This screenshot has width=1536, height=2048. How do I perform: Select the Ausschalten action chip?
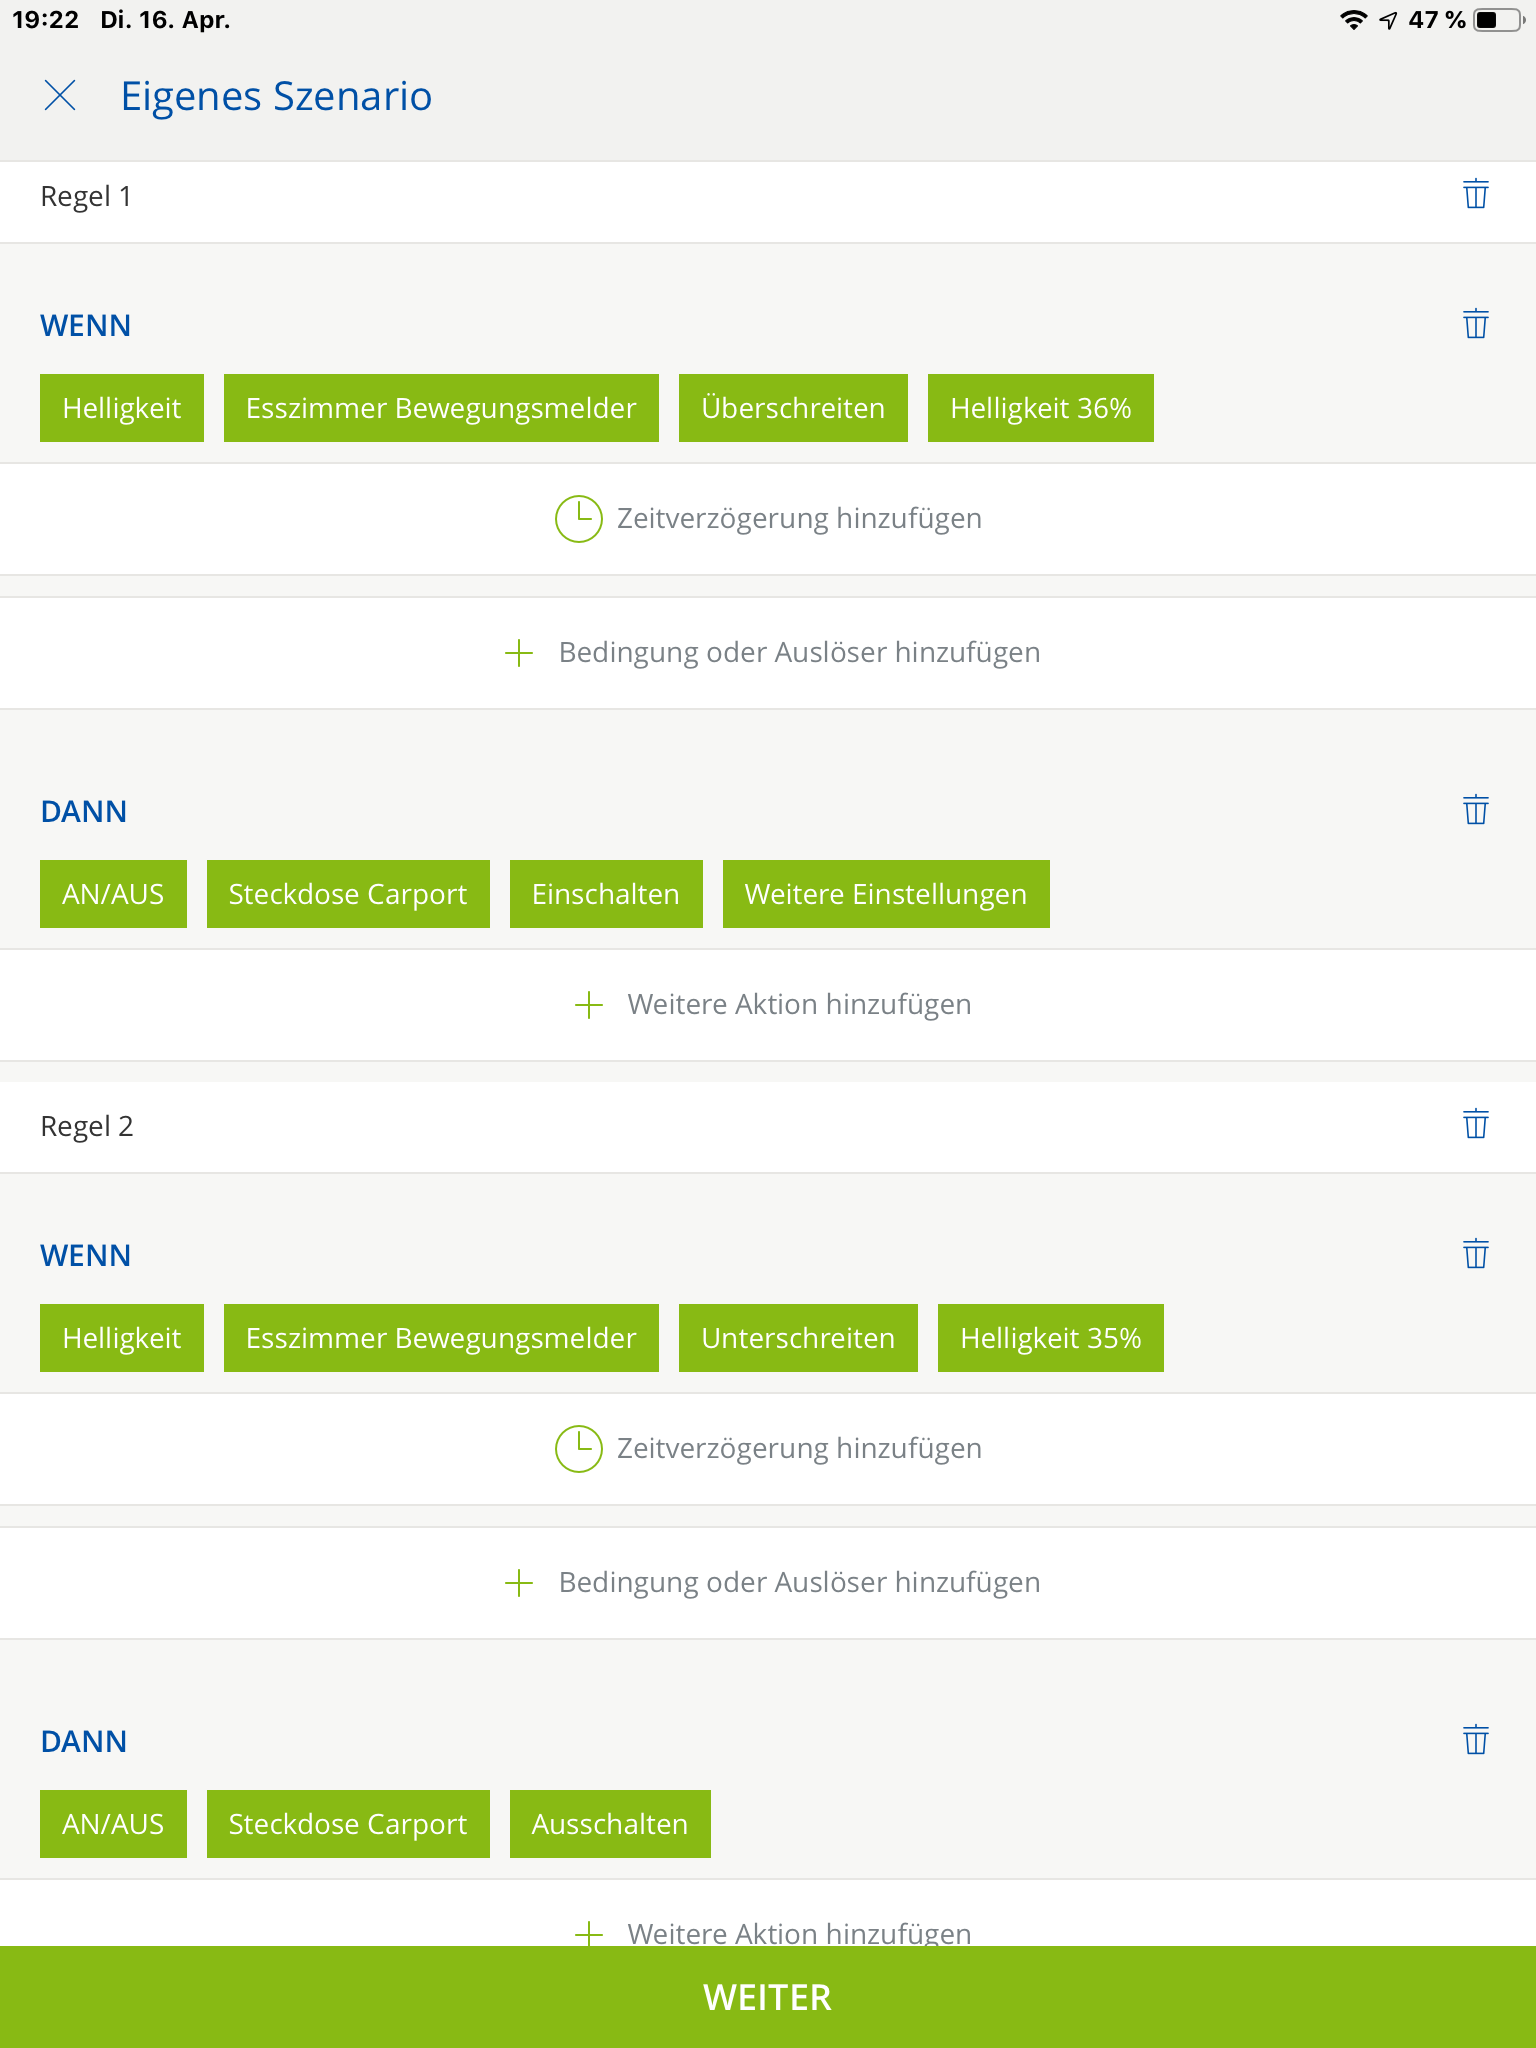click(x=609, y=1824)
